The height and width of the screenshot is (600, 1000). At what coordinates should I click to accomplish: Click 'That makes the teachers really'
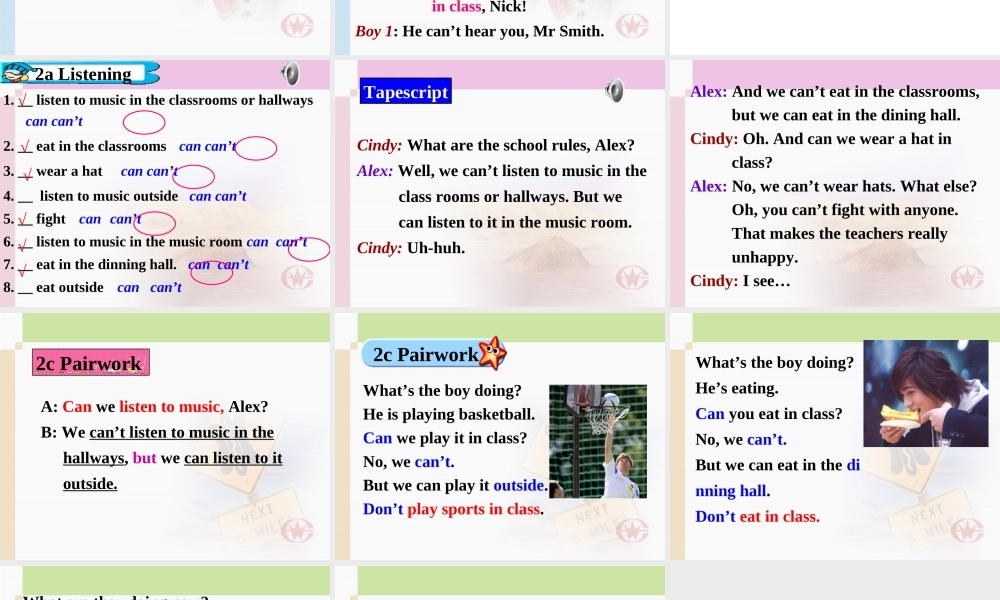pyautogui.click(x=839, y=233)
